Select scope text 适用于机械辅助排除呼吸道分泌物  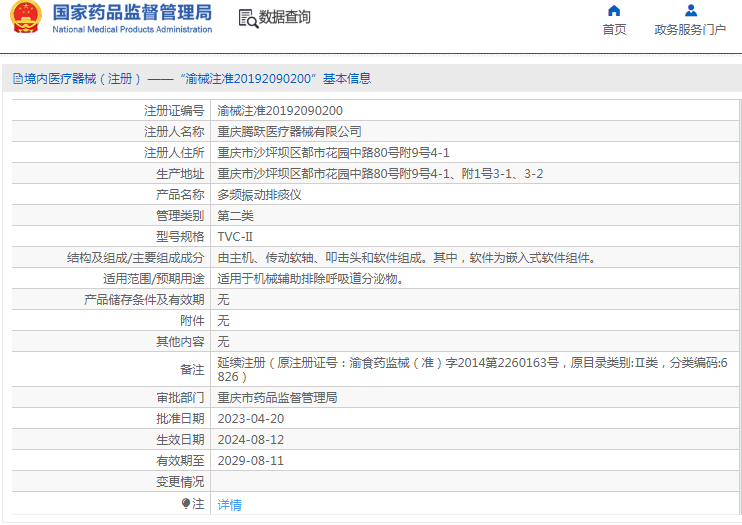(311, 279)
